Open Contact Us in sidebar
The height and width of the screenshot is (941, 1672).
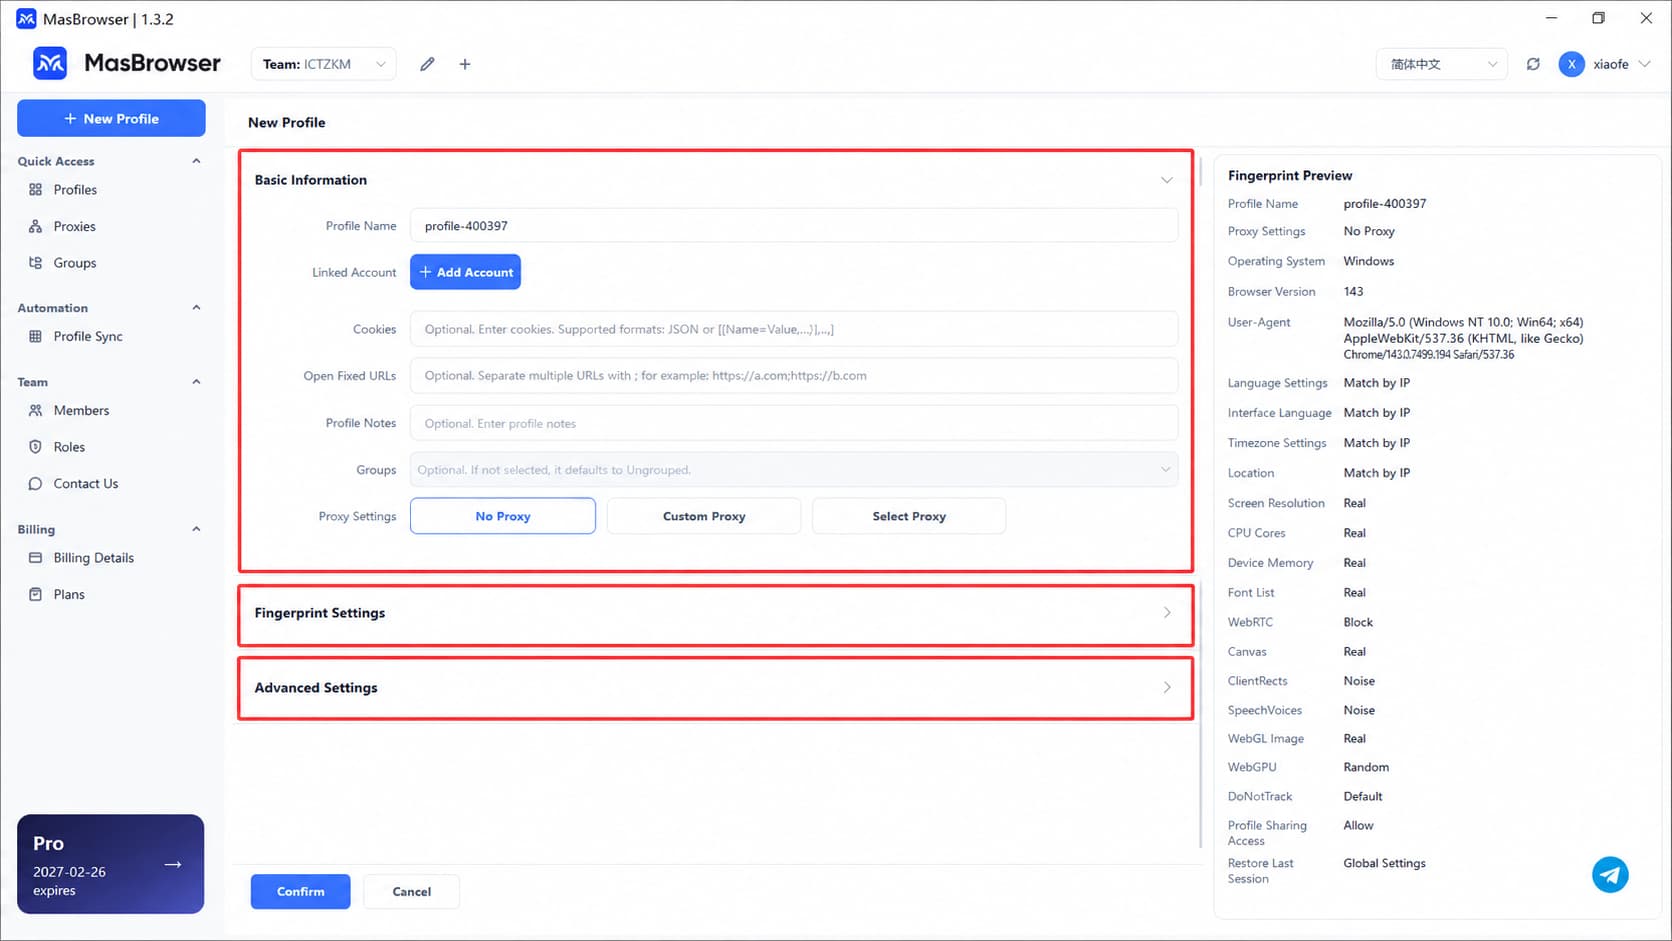pyautogui.click(x=86, y=484)
